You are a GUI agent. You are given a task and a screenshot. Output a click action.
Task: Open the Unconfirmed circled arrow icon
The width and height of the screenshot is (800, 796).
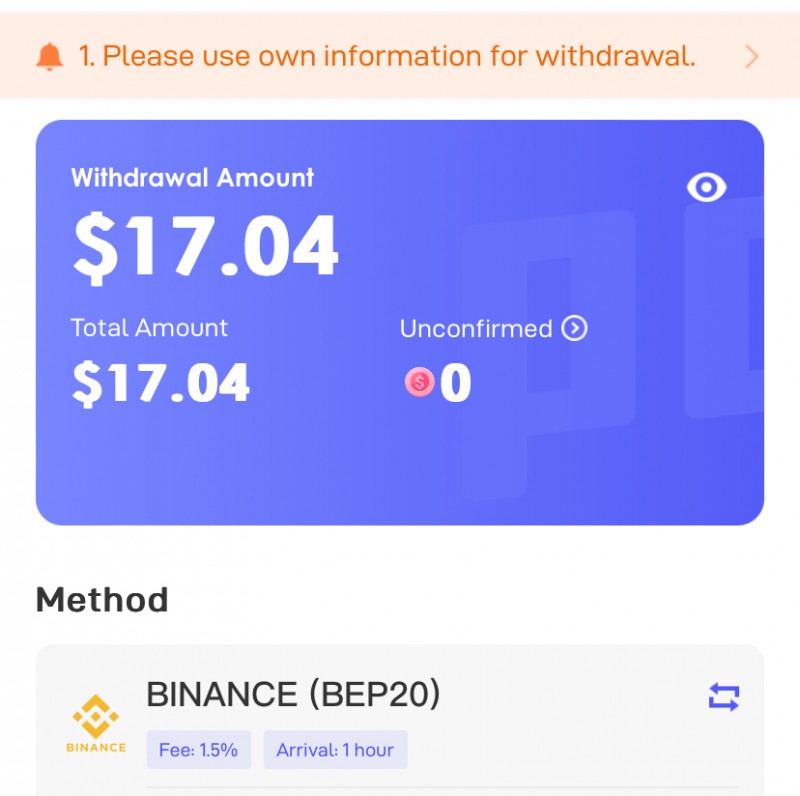pyautogui.click(x=574, y=328)
